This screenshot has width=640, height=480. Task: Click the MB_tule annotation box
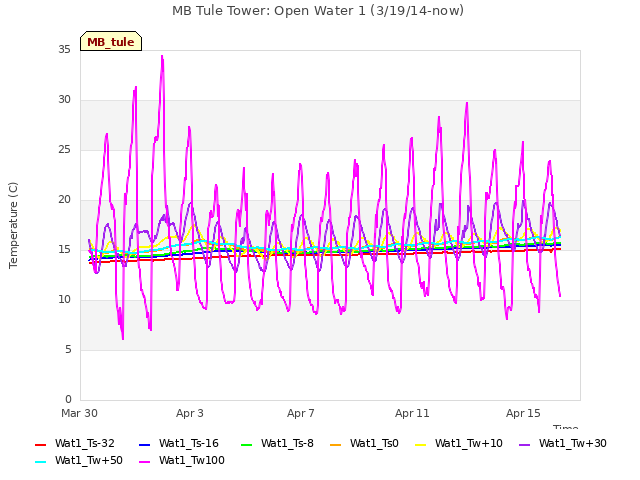coord(111,41)
